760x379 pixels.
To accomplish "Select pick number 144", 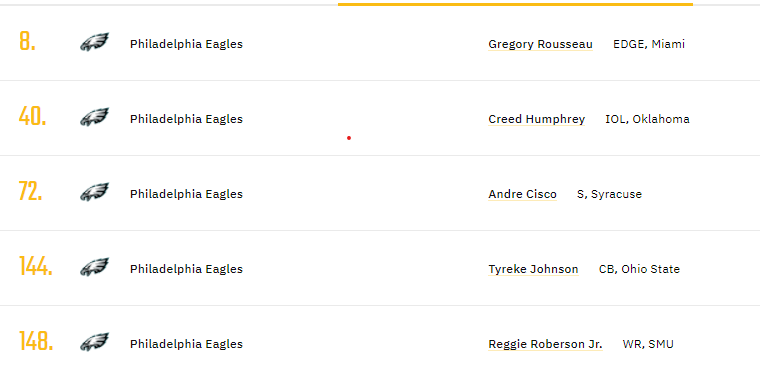I will point(35,266).
